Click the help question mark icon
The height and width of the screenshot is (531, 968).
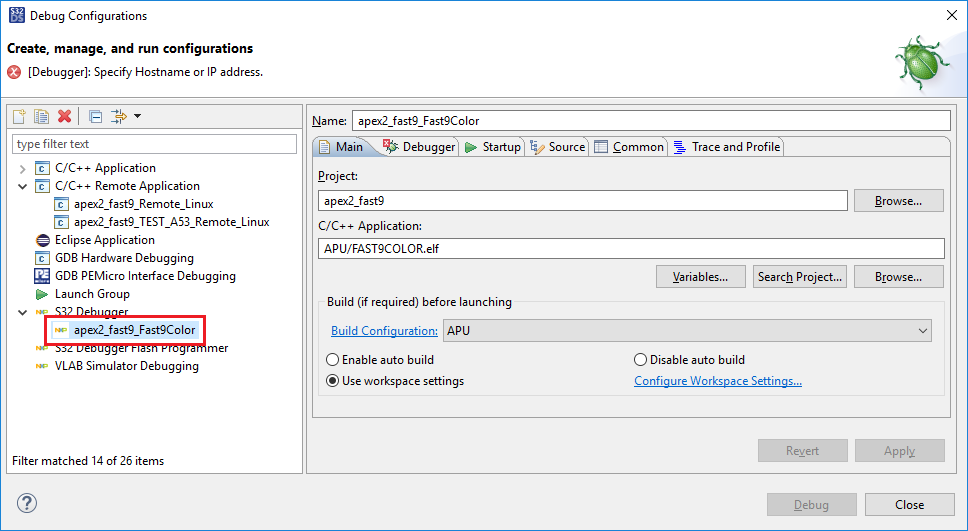[27, 503]
